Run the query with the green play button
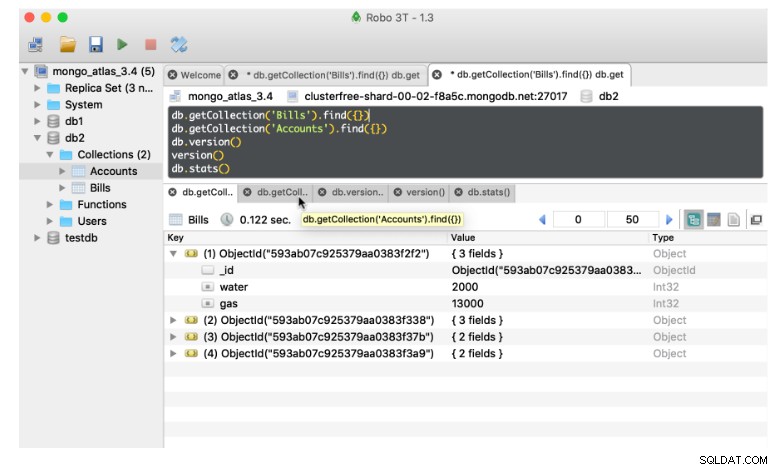This screenshot has width=777, height=470. click(x=122, y=45)
